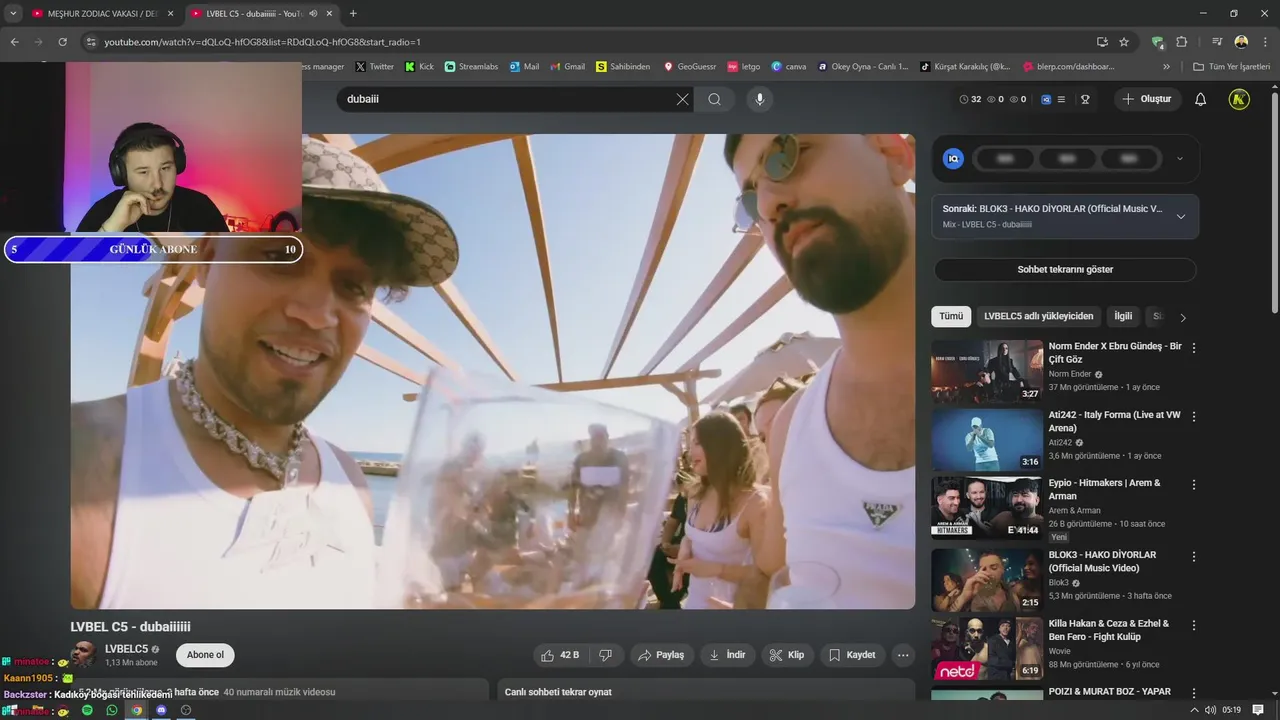Click the round vidIQ badge in the sidebar panel

[x=954, y=158]
